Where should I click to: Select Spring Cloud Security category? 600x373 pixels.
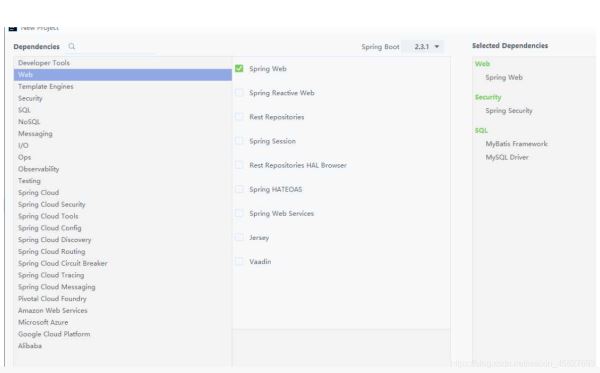(x=123, y=204)
